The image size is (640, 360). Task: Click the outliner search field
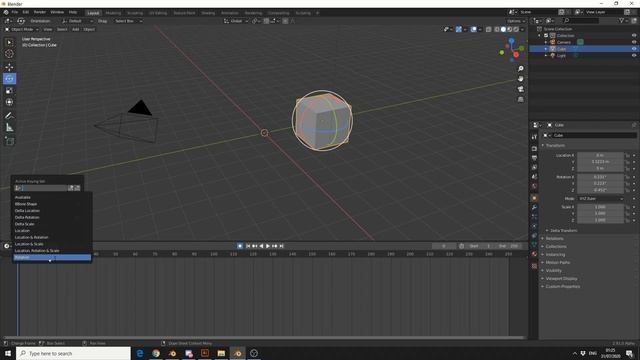580,20
